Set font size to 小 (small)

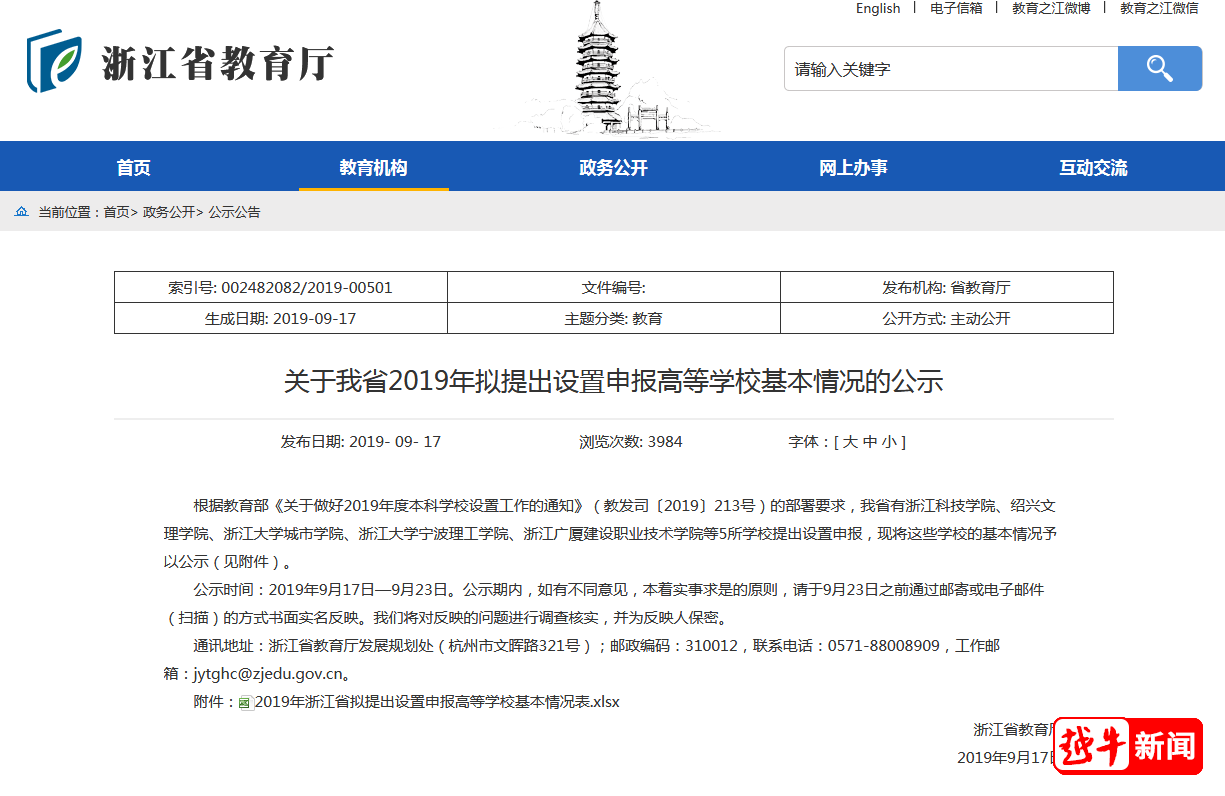click(889, 442)
